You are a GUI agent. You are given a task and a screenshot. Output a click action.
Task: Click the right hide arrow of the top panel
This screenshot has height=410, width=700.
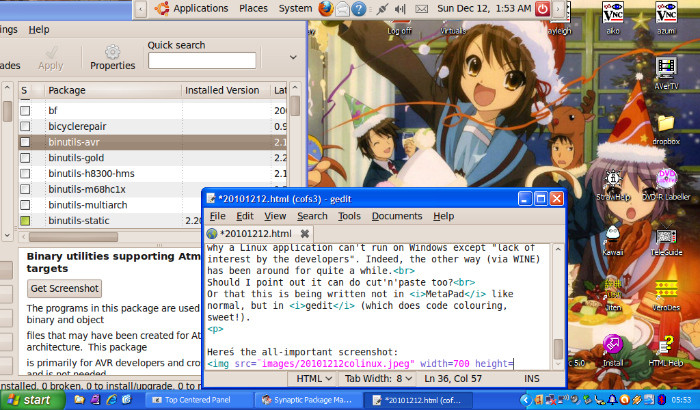tap(558, 8)
